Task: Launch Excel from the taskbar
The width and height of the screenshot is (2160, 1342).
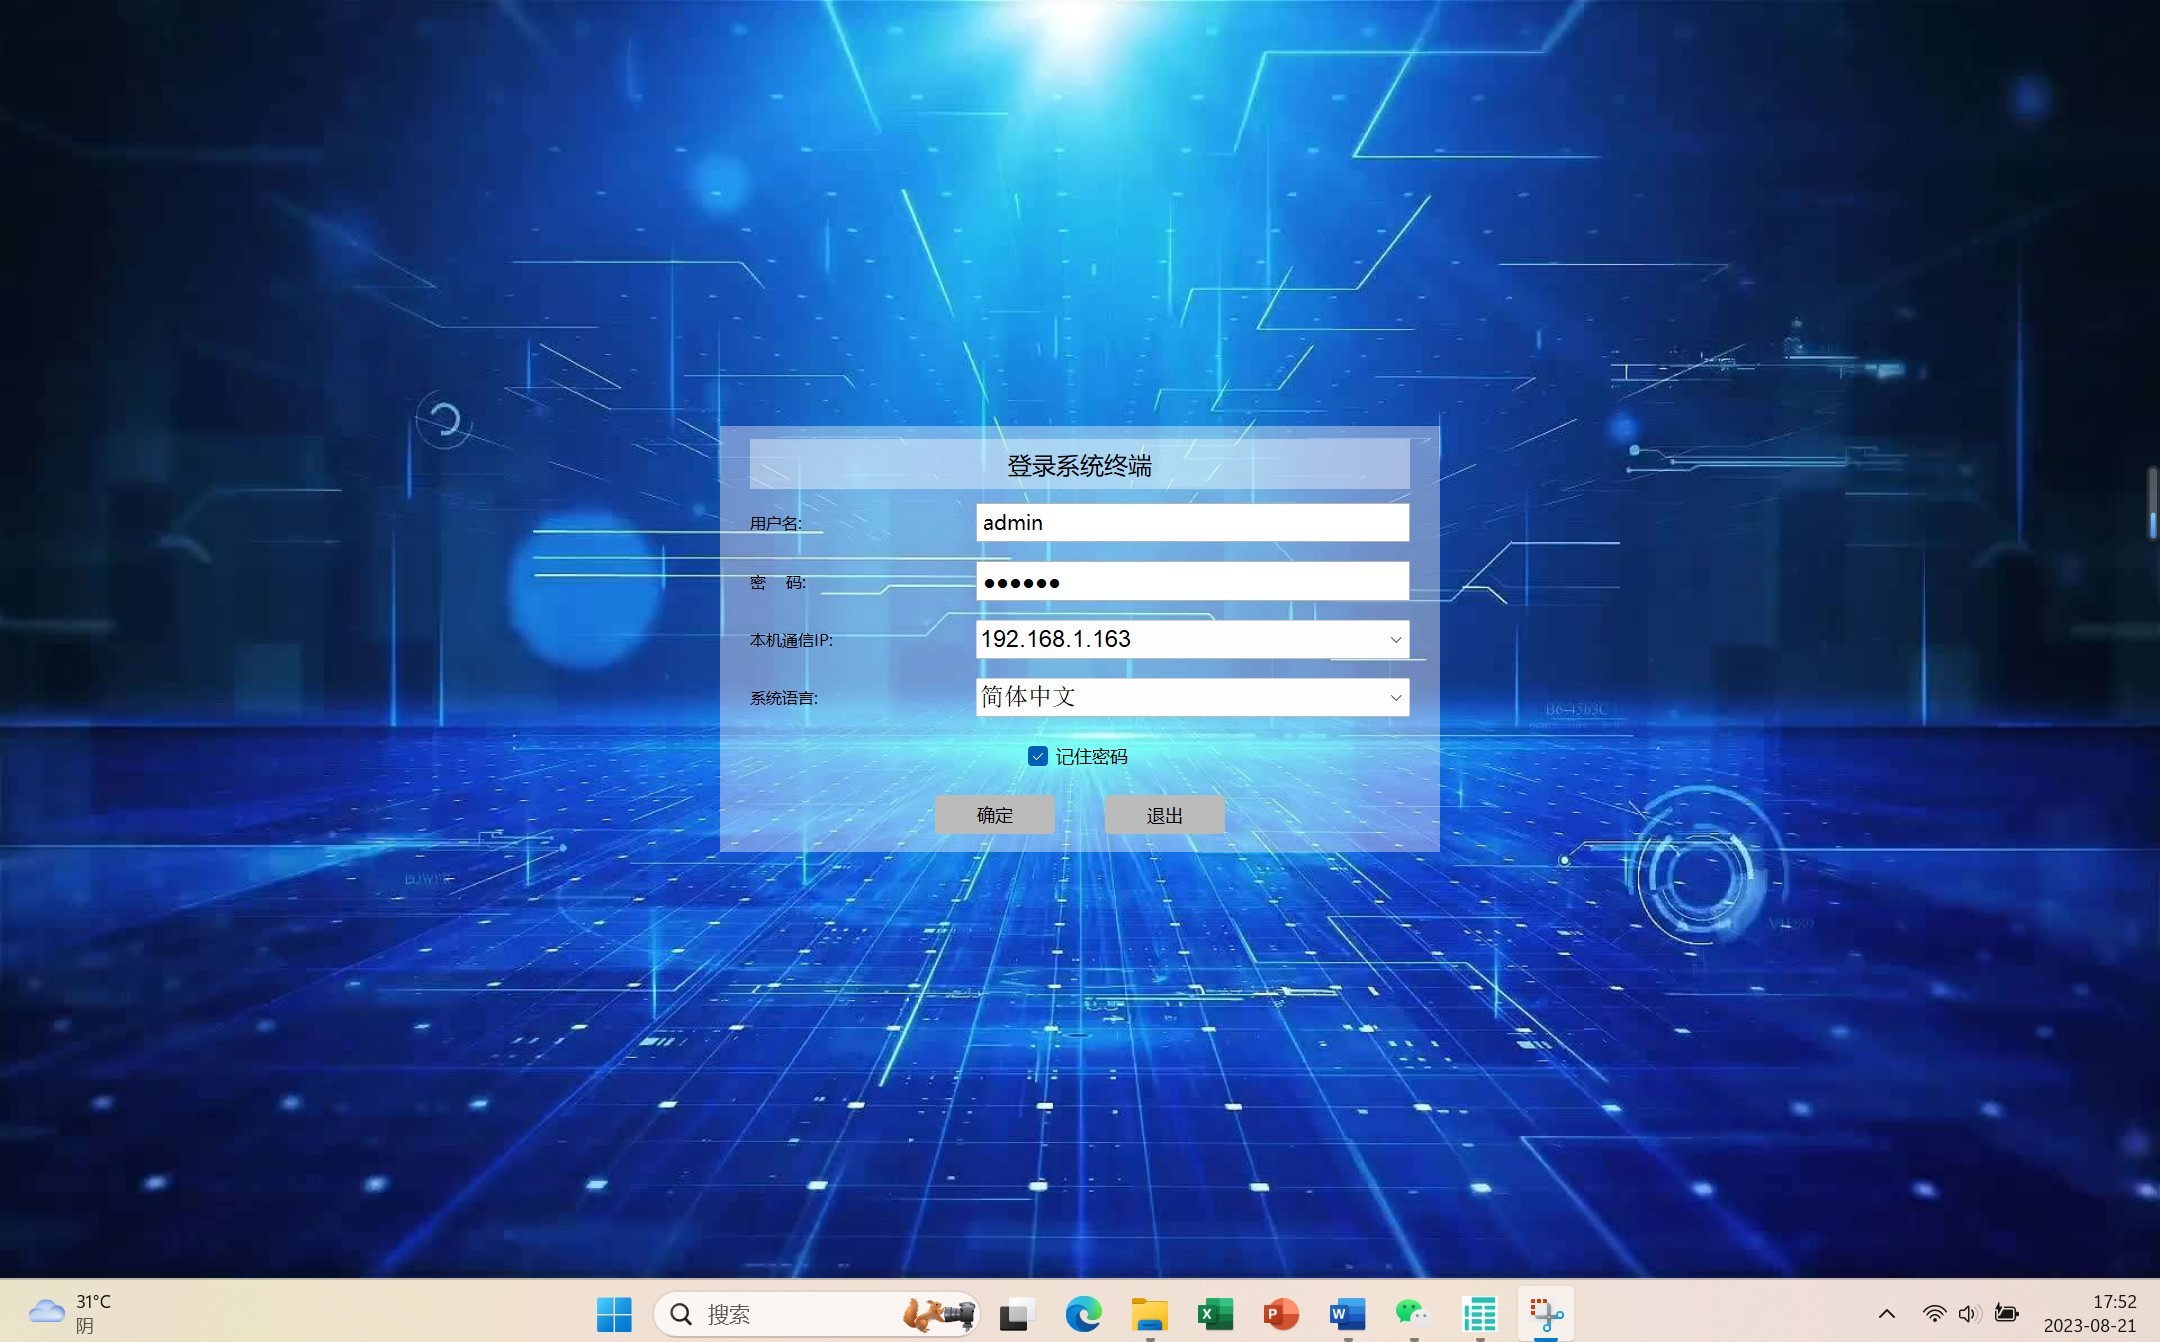Action: click(x=1215, y=1313)
